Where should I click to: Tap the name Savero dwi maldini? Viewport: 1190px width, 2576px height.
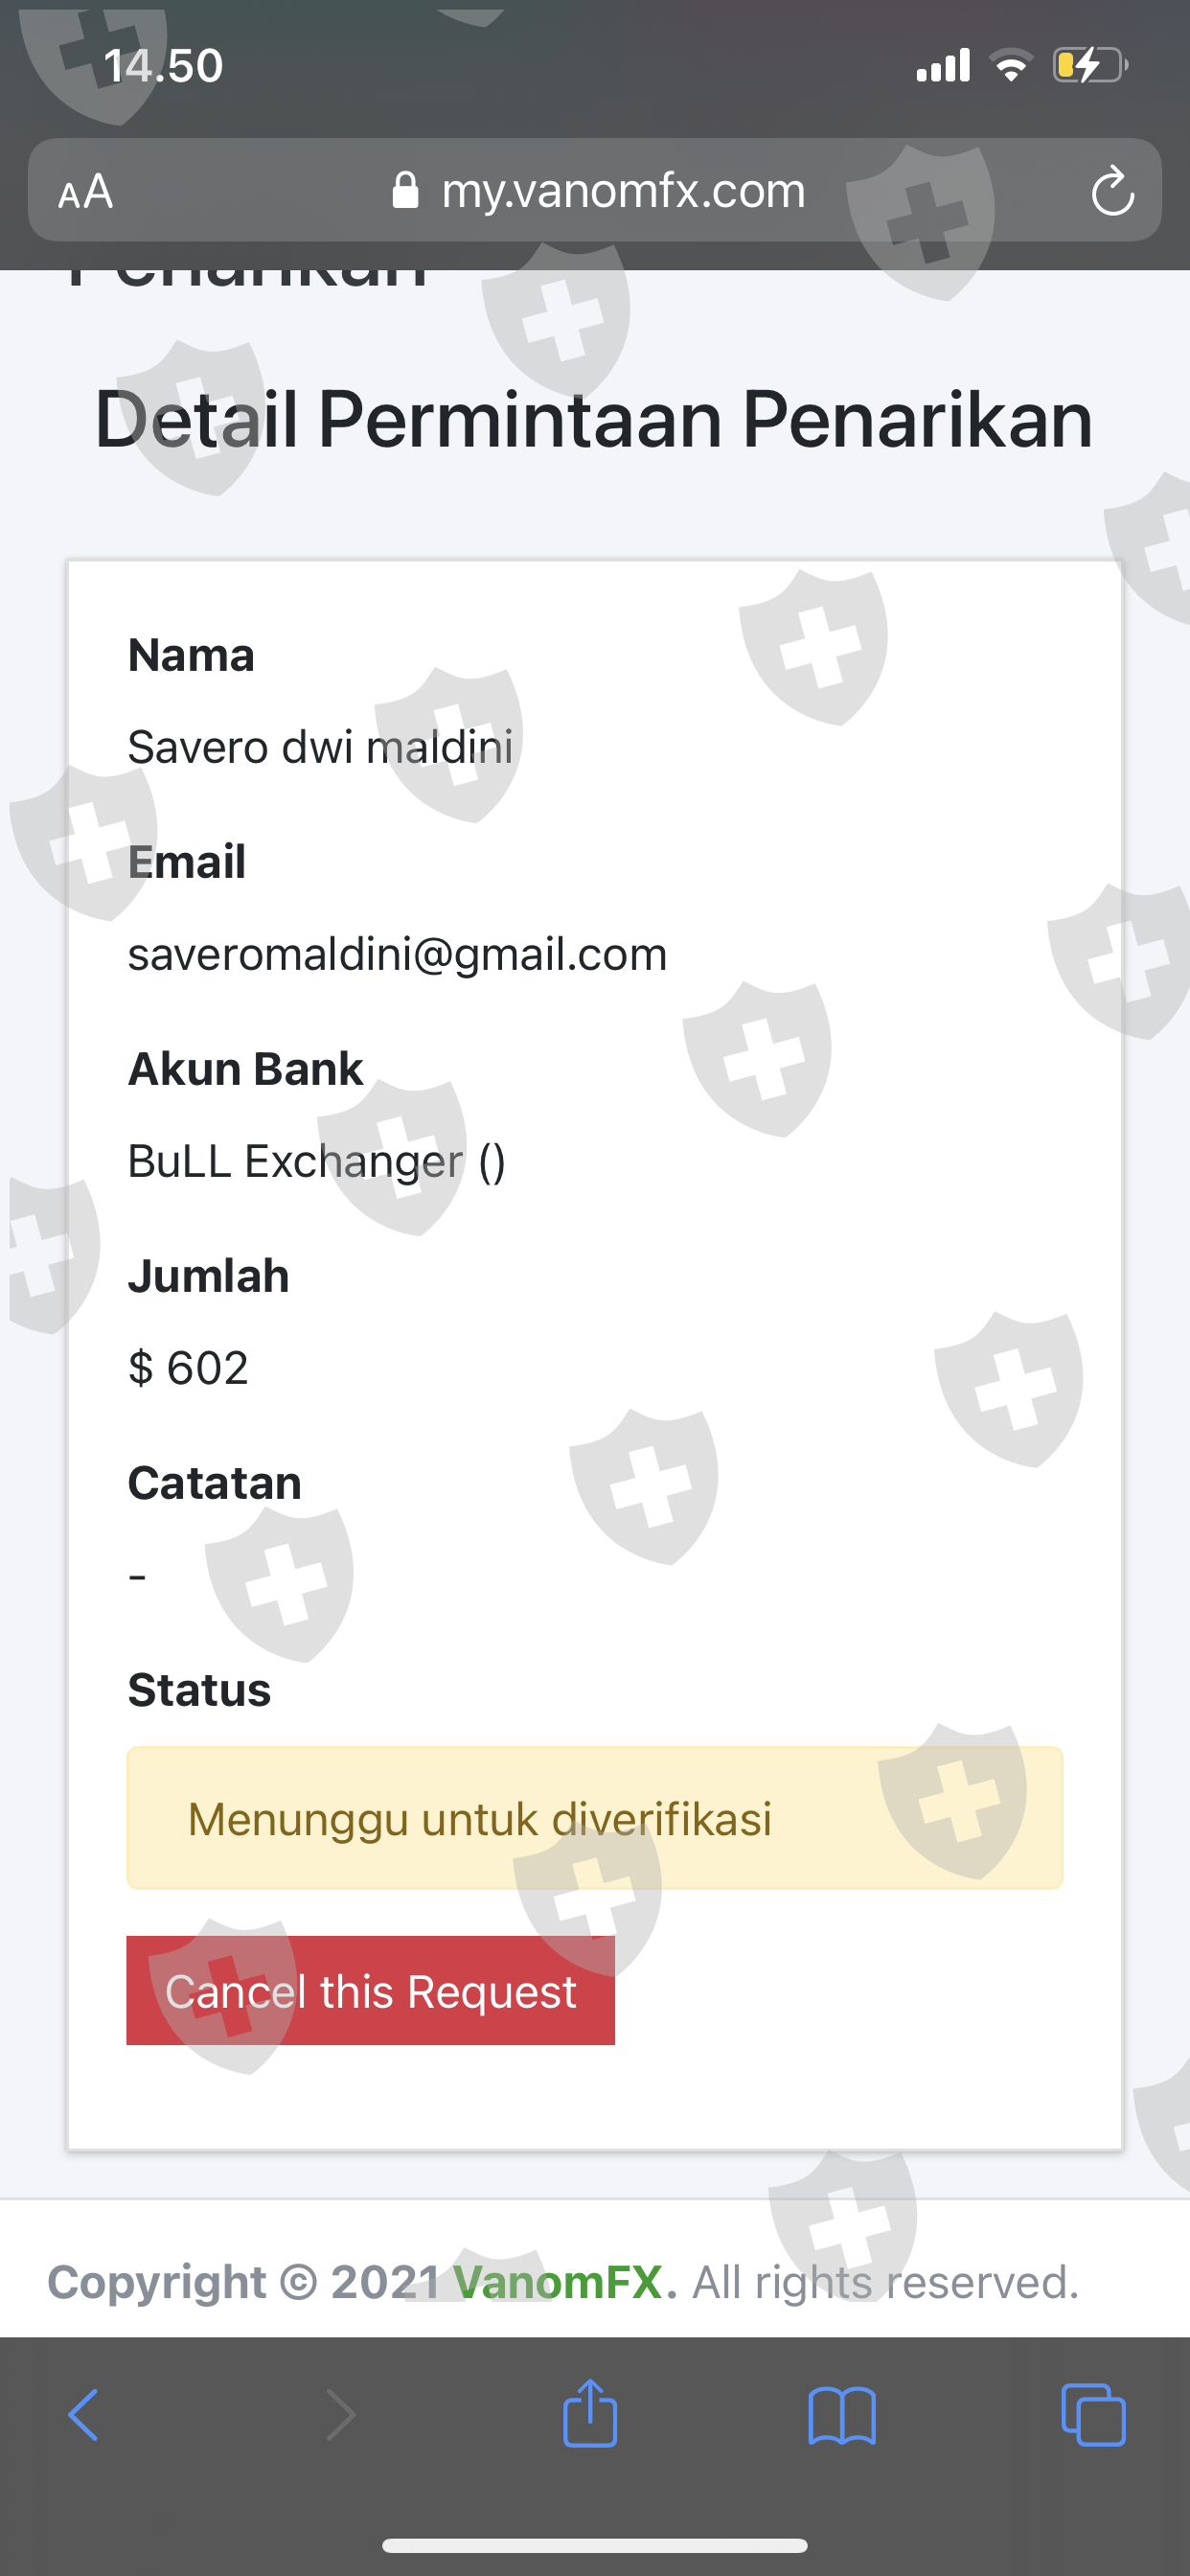320,747
